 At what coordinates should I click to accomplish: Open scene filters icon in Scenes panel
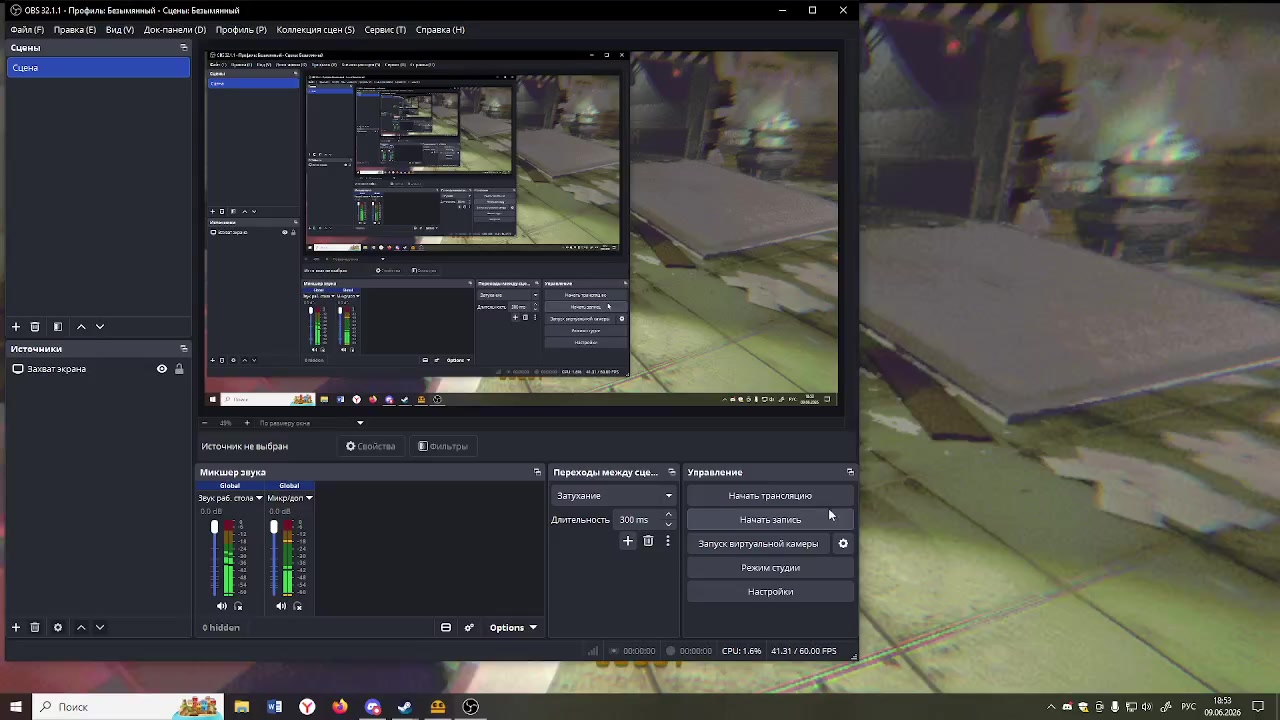pyautogui.click(x=58, y=327)
